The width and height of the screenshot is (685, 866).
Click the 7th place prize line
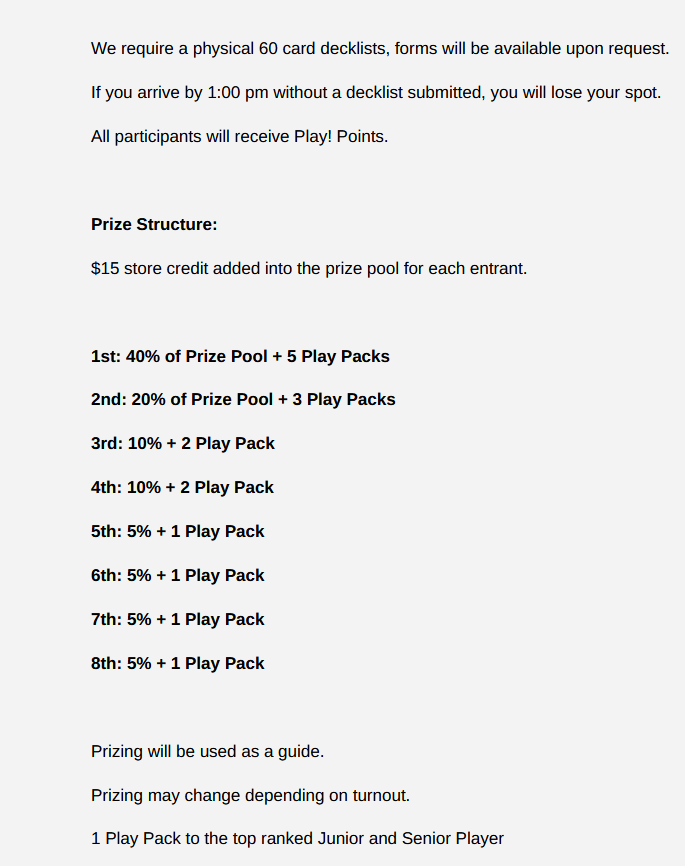point(178,619)
